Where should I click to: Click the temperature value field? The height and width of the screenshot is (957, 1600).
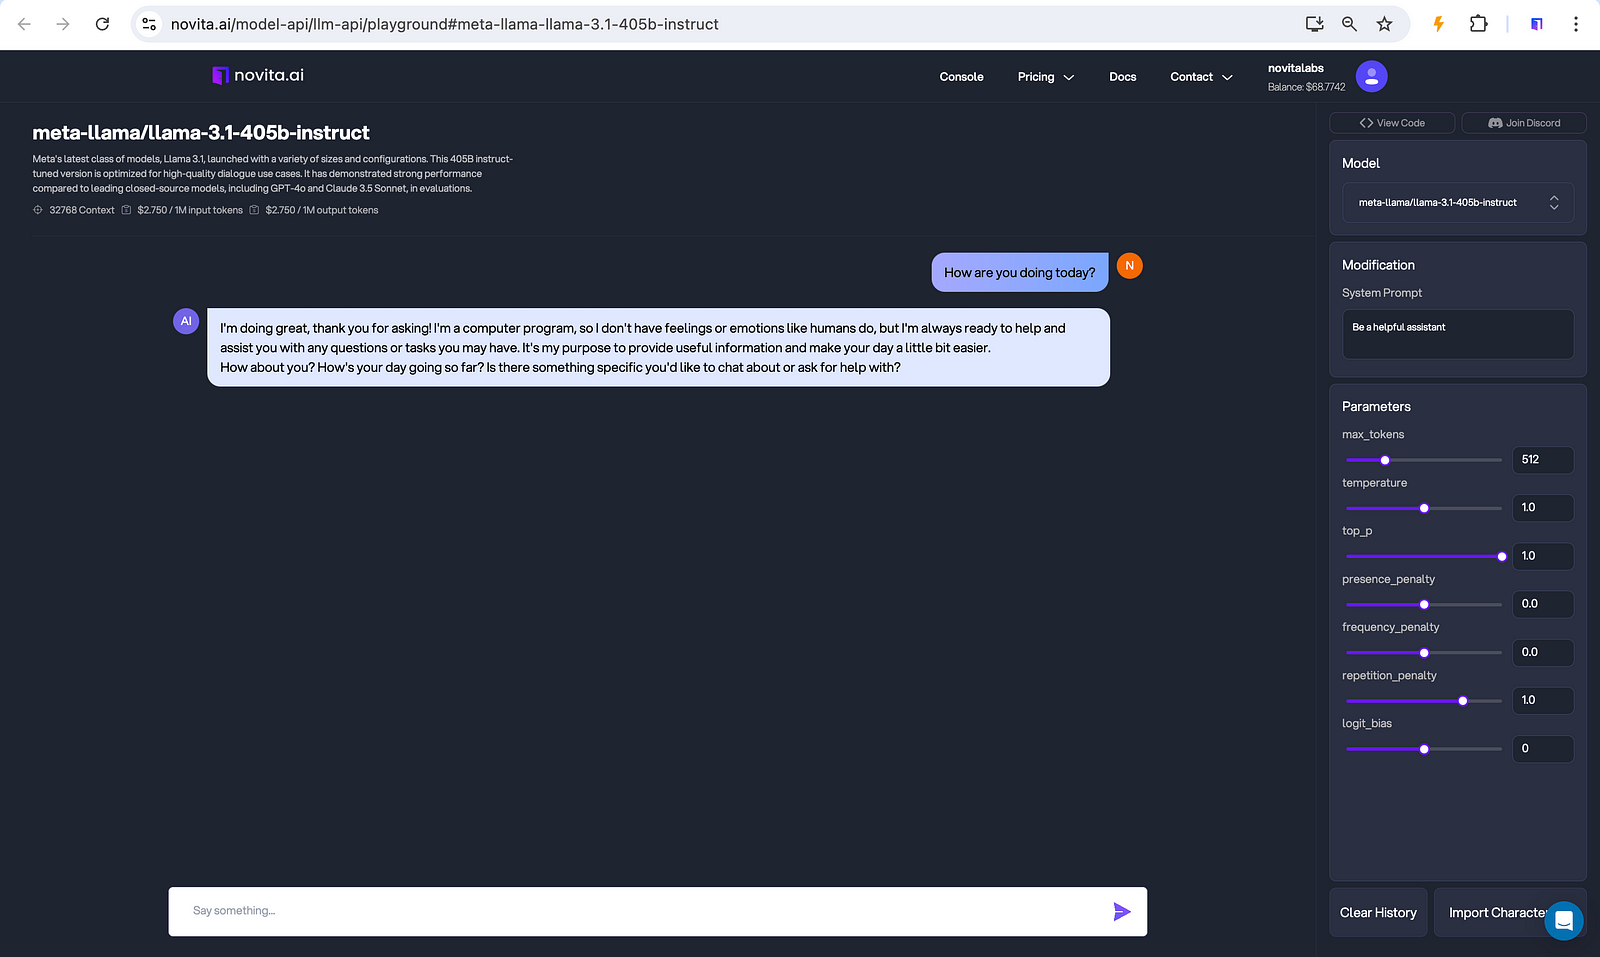click(x=1543, y=508)
